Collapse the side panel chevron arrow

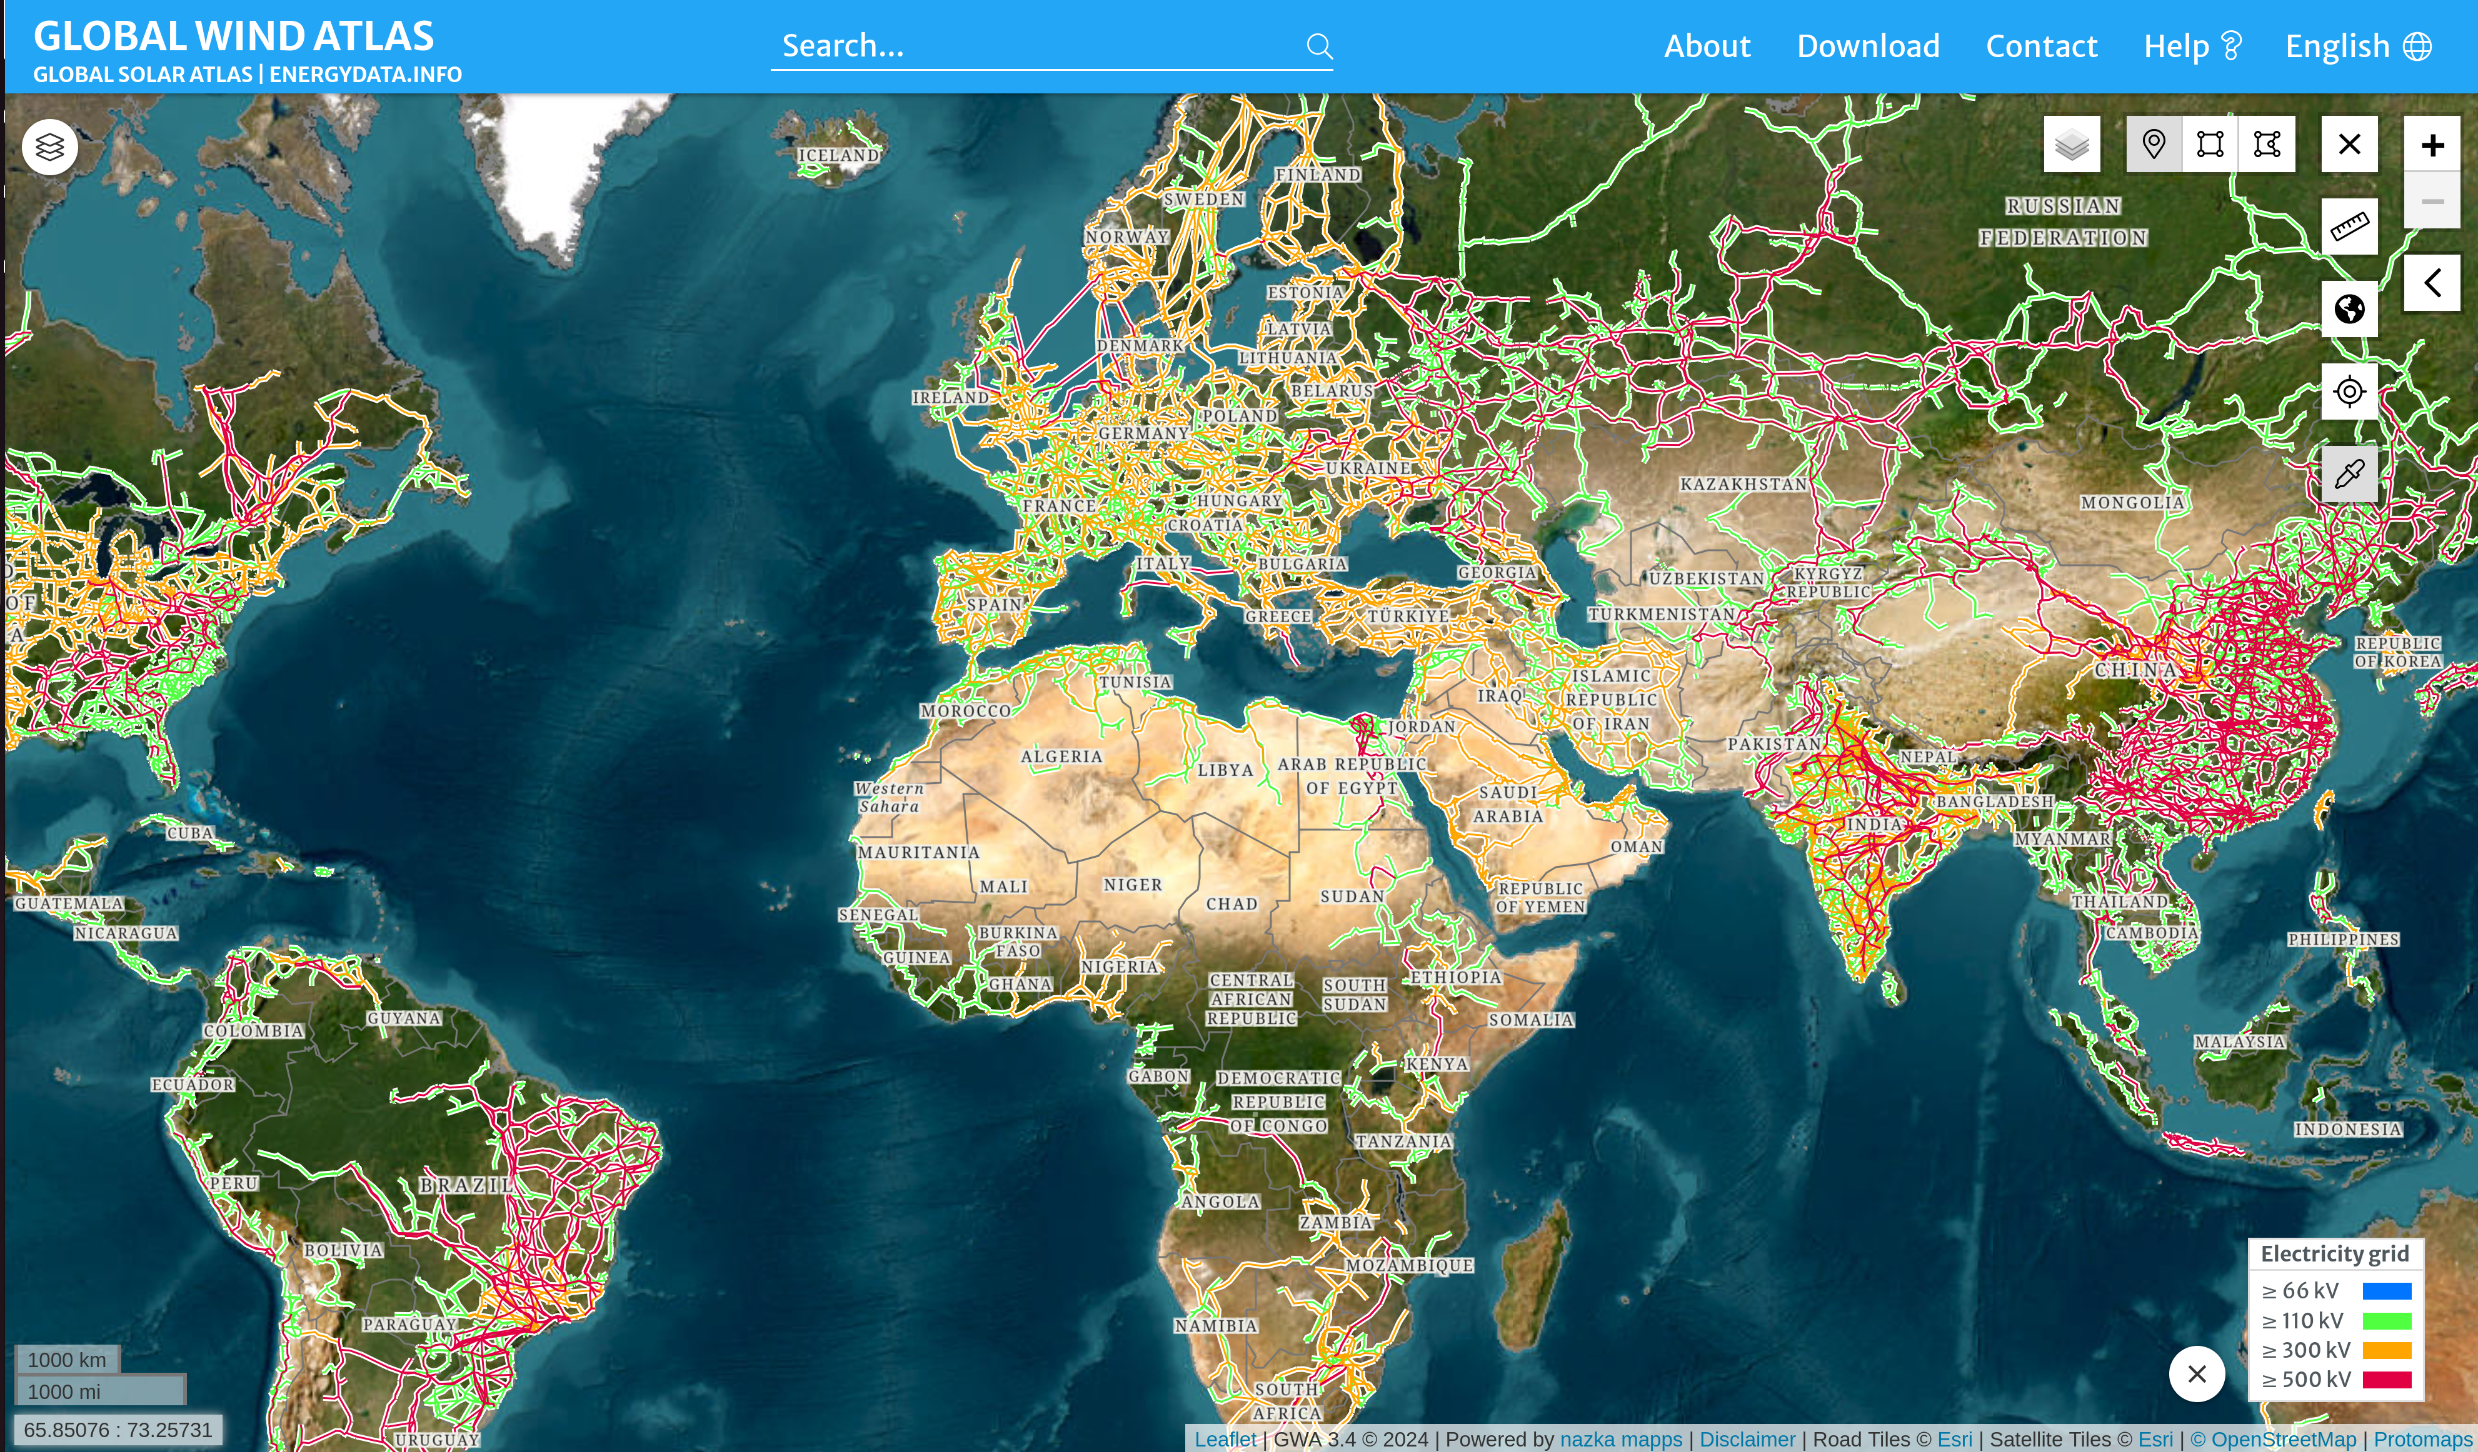(2432, 283)
